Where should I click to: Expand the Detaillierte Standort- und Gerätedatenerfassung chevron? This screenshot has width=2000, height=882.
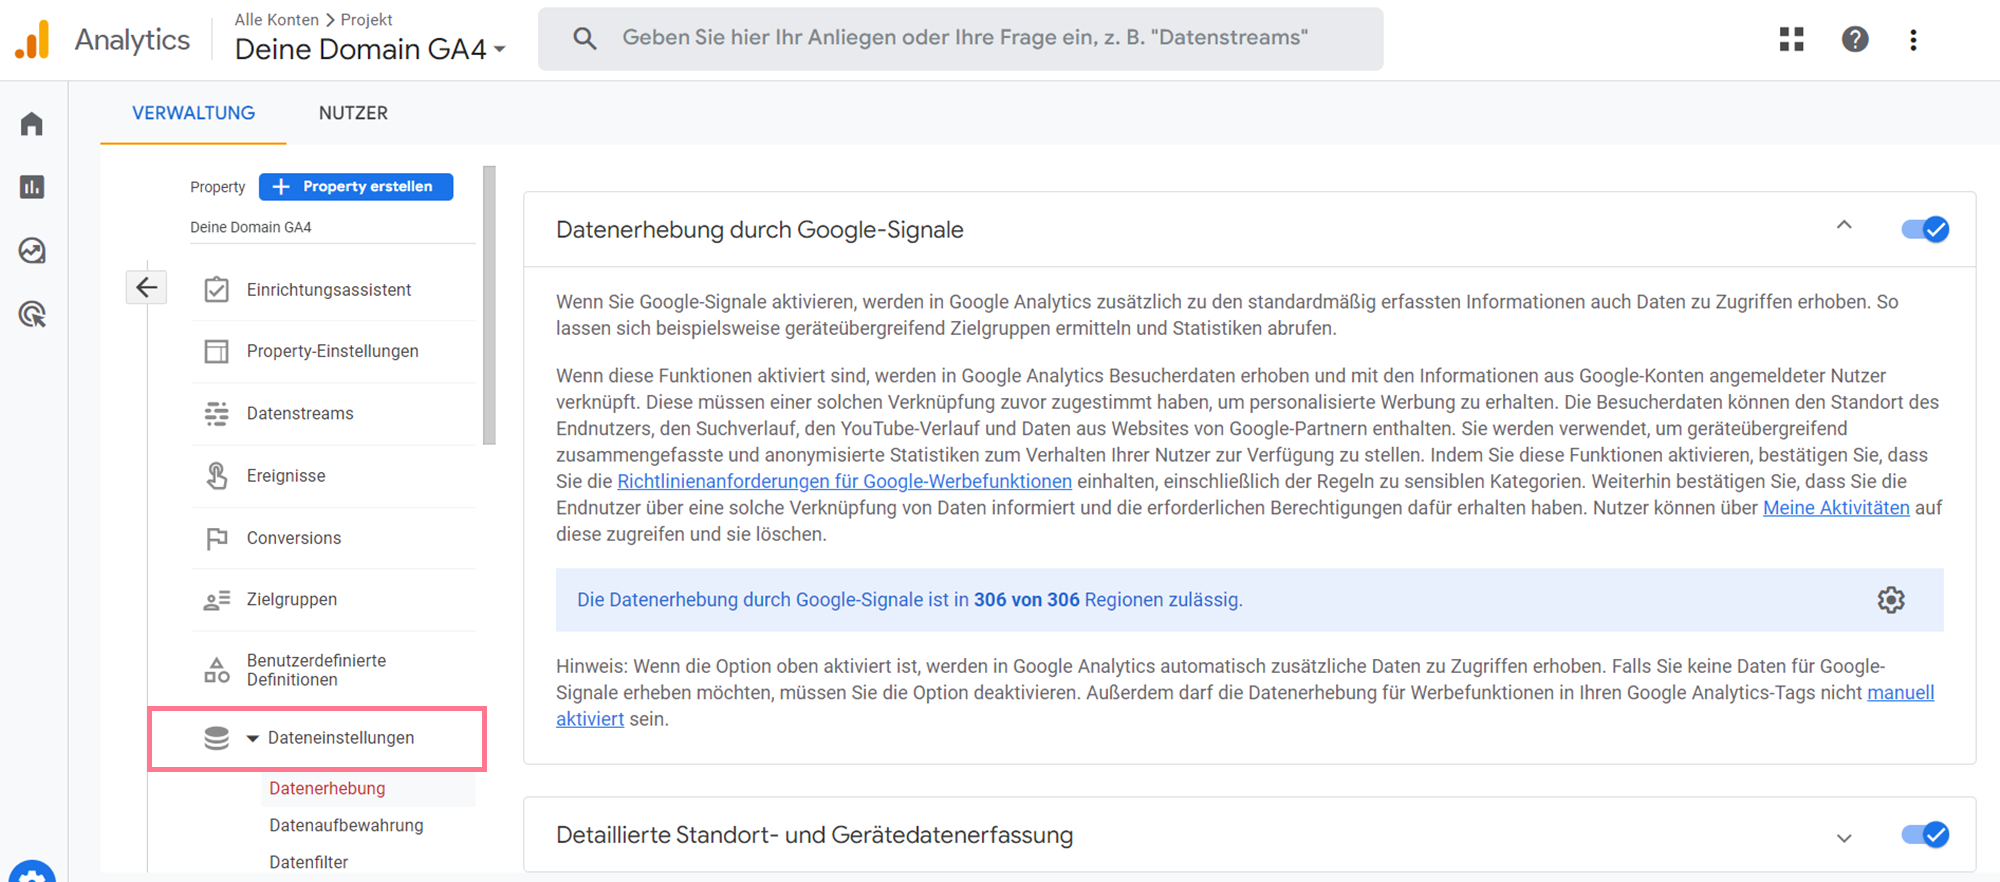pyautogui.click(x=1844, y=838)
